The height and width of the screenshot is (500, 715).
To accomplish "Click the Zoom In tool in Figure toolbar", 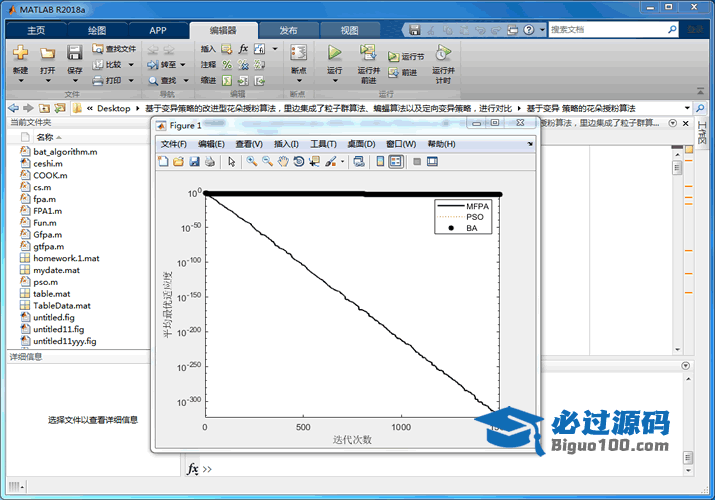I will [x=252, y=161].
